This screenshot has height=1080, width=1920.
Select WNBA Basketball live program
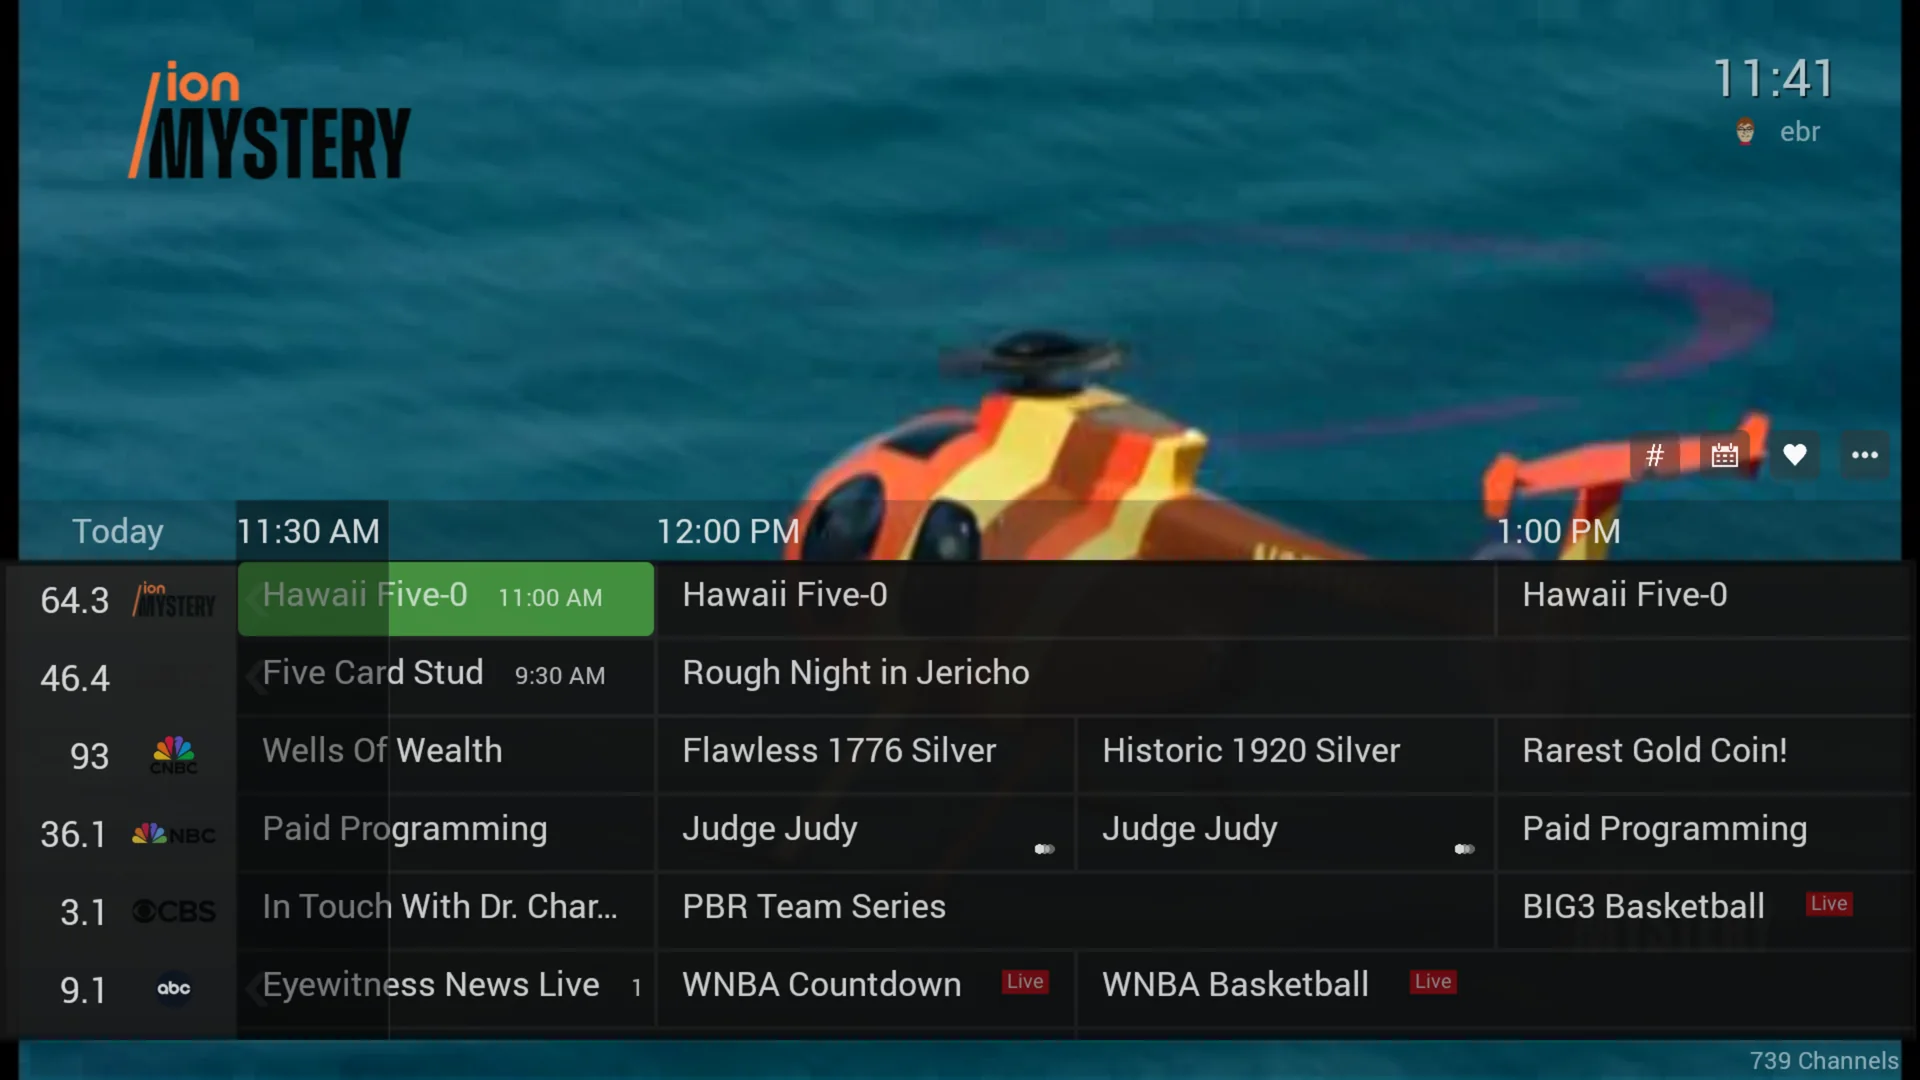(1493, 989)
